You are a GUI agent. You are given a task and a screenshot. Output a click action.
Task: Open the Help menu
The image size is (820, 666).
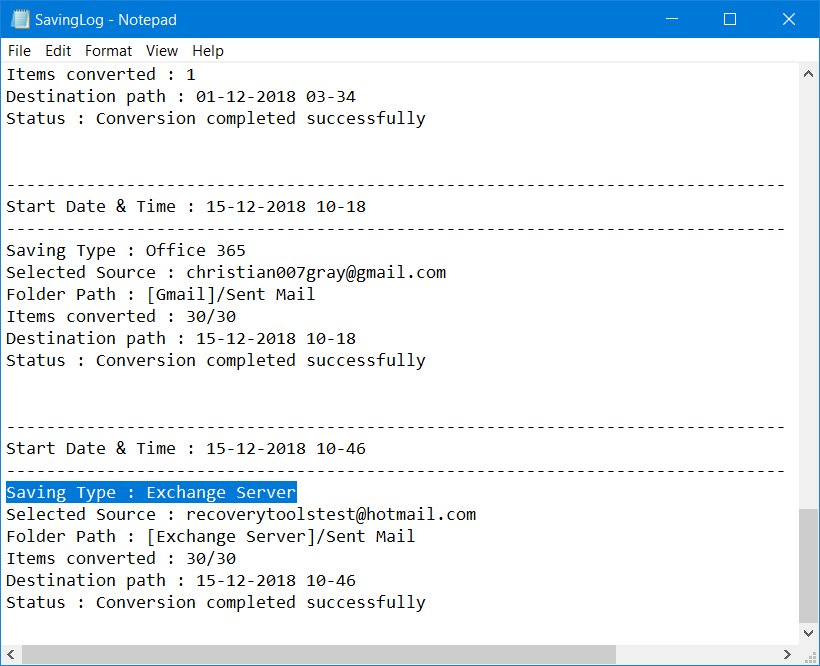(208, 51)
